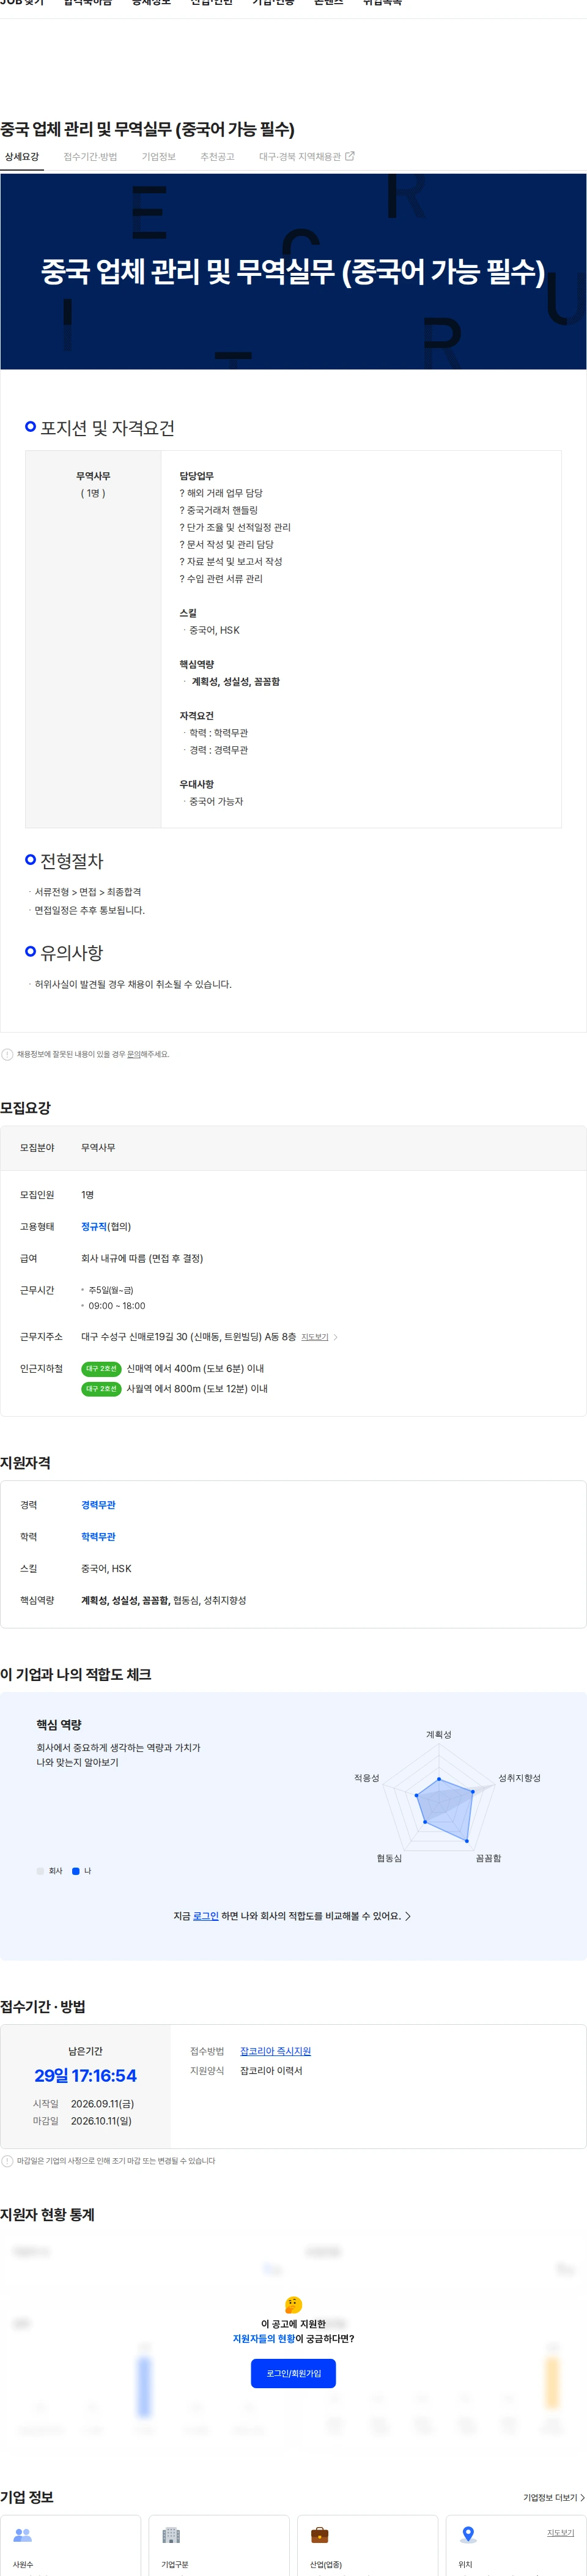Screen dimensions: 587x2576
Task: Click the 유의사항 bullet icon
Action: pos(30,952)
